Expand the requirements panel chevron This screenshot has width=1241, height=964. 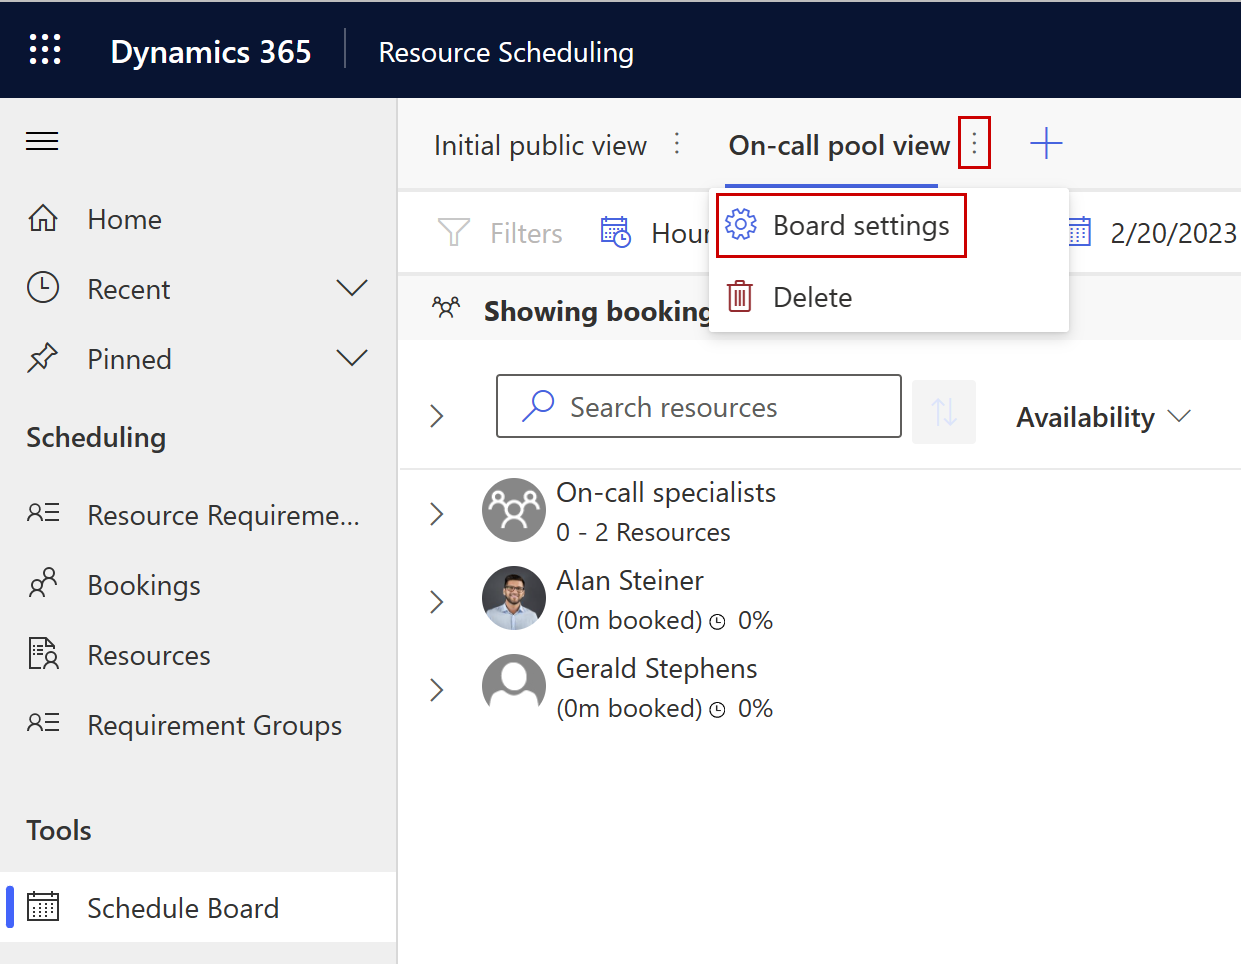(x=436, y=416)
